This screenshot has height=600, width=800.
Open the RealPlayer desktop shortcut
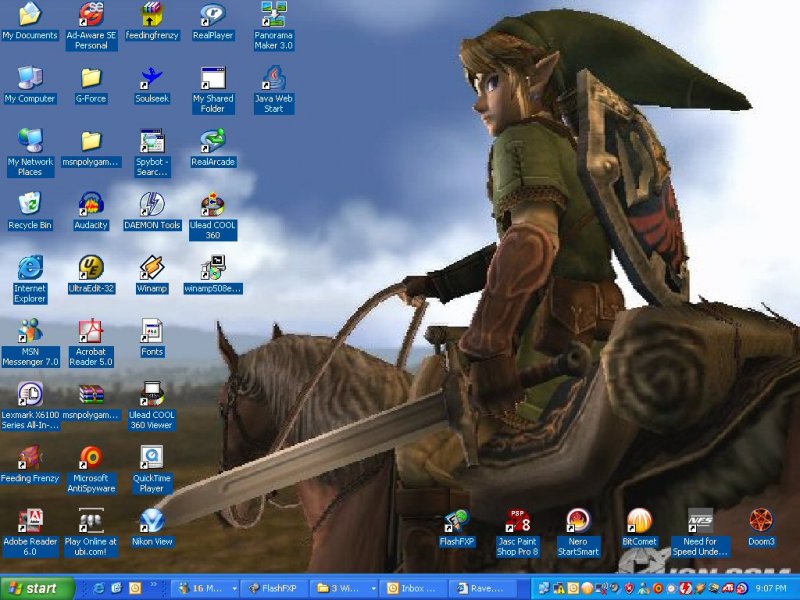point(213,21)
